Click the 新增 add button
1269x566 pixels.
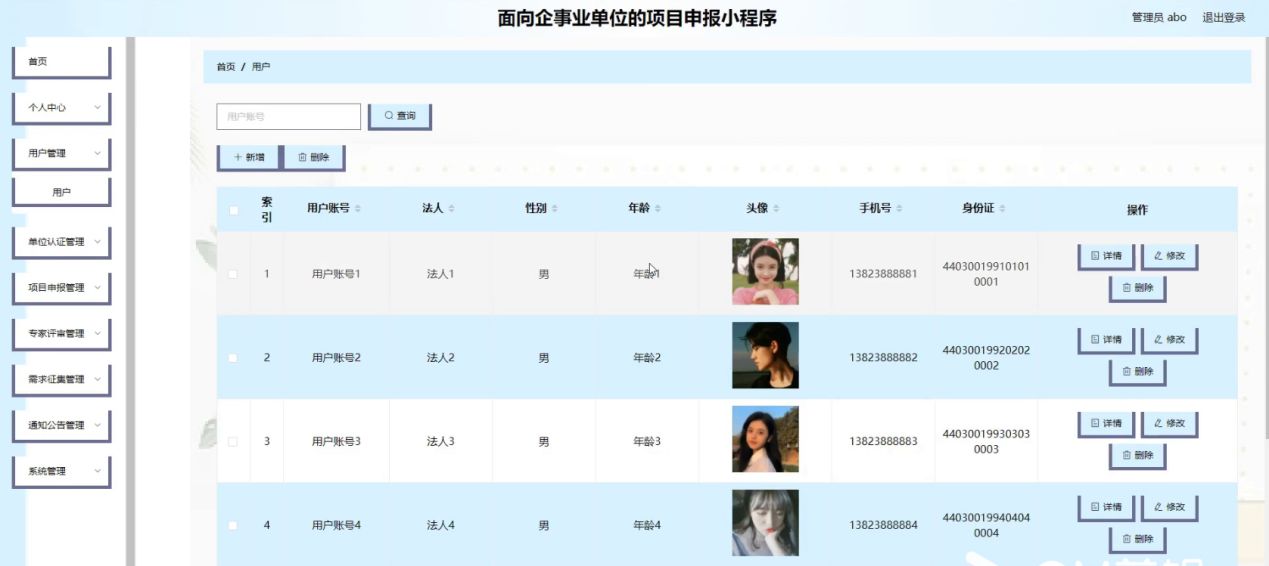[249, 157]
